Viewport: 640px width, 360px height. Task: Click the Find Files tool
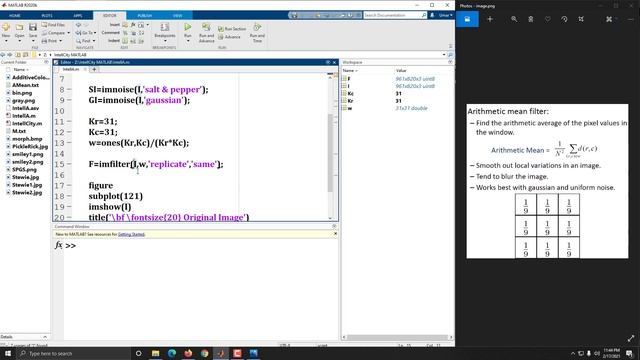point(53,25)
